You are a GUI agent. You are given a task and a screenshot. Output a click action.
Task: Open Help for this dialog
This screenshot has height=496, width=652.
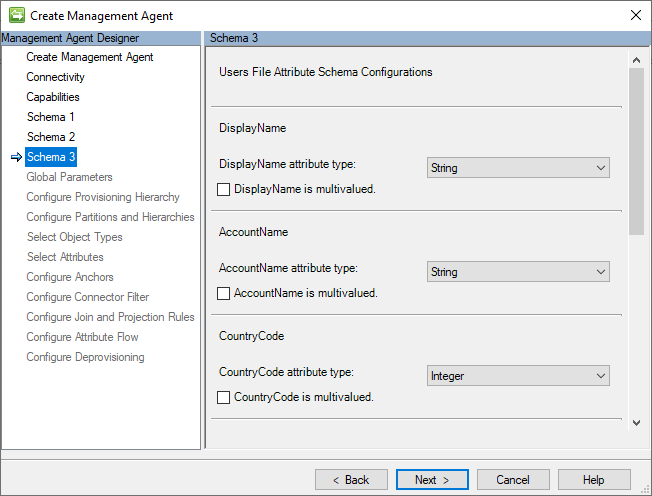click(594, 480)
